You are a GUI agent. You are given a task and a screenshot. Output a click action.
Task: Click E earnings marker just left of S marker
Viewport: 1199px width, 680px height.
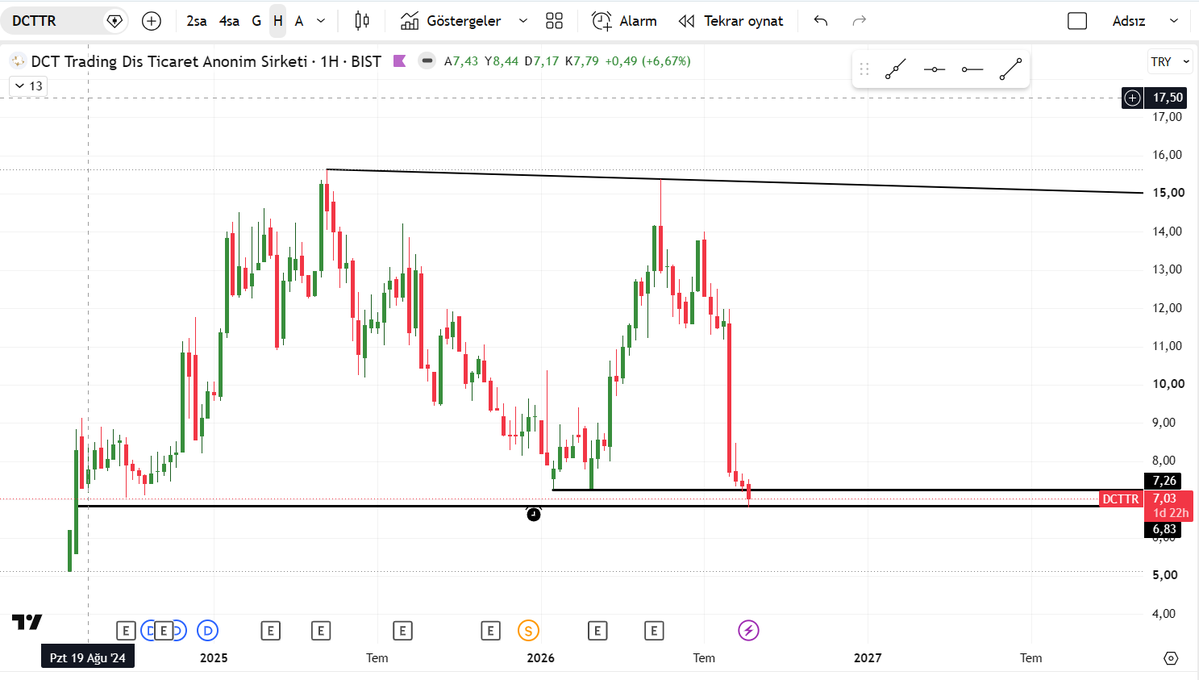click(490, 631)
